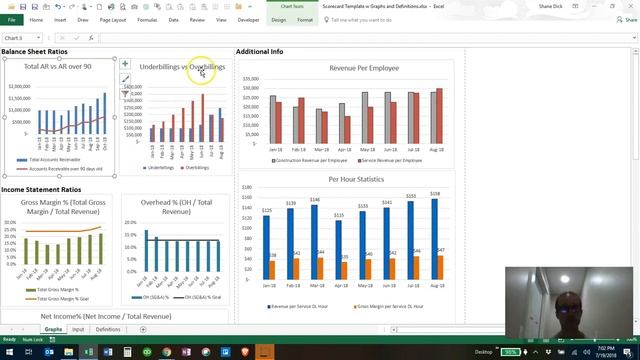
Task: Click the Print Preview icon in Quick Access toolbar
Action: [122, 7]
